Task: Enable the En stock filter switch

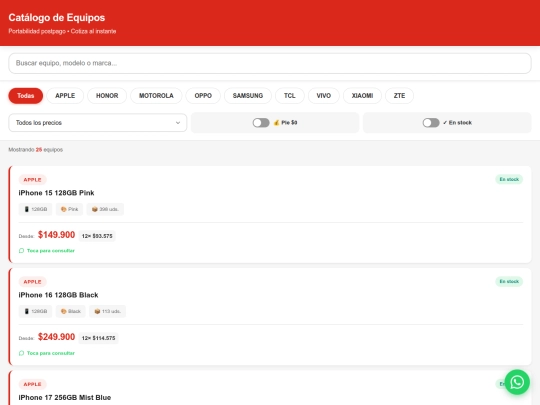Action: (431, 123)
